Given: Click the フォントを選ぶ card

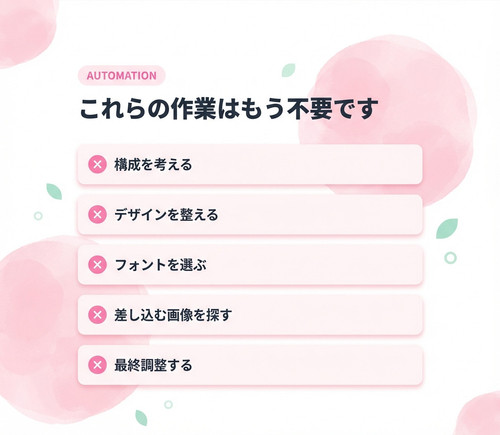Looking at the screenshot, I should pos(250,265).
